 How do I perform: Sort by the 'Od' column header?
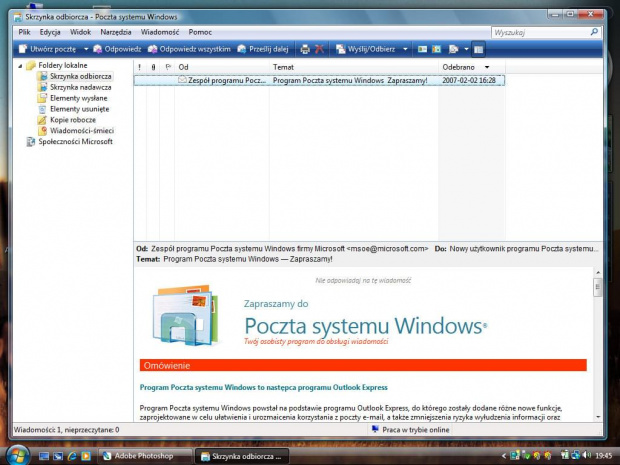(x=223, y=67)
